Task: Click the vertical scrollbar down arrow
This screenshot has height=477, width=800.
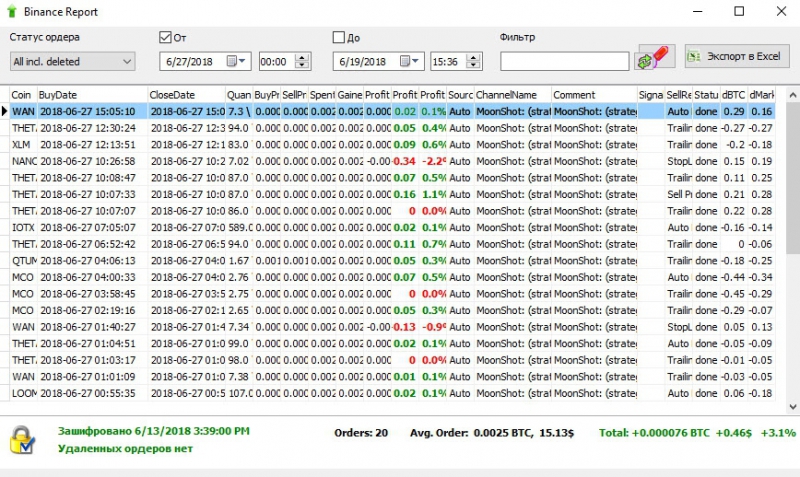Action: 792,407
